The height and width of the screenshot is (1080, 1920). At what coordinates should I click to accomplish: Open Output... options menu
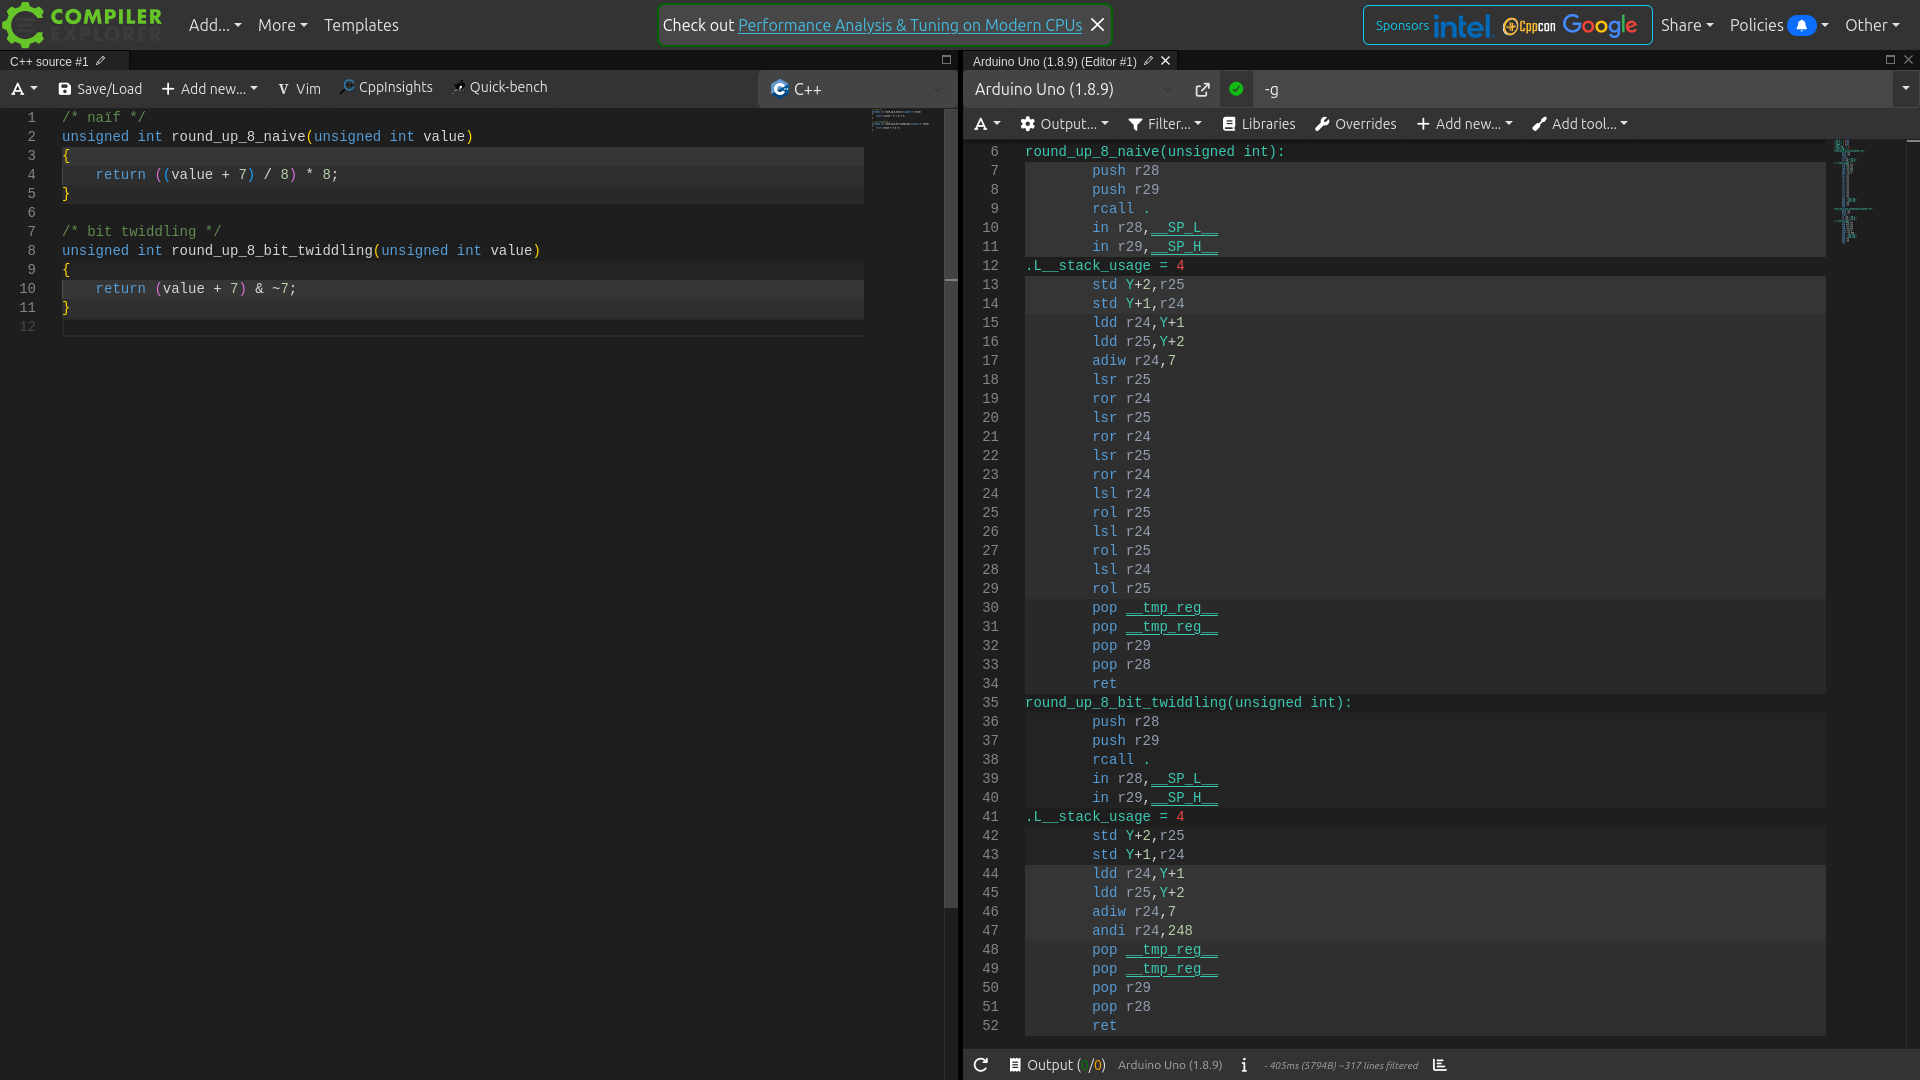[x=1064, y=124]
